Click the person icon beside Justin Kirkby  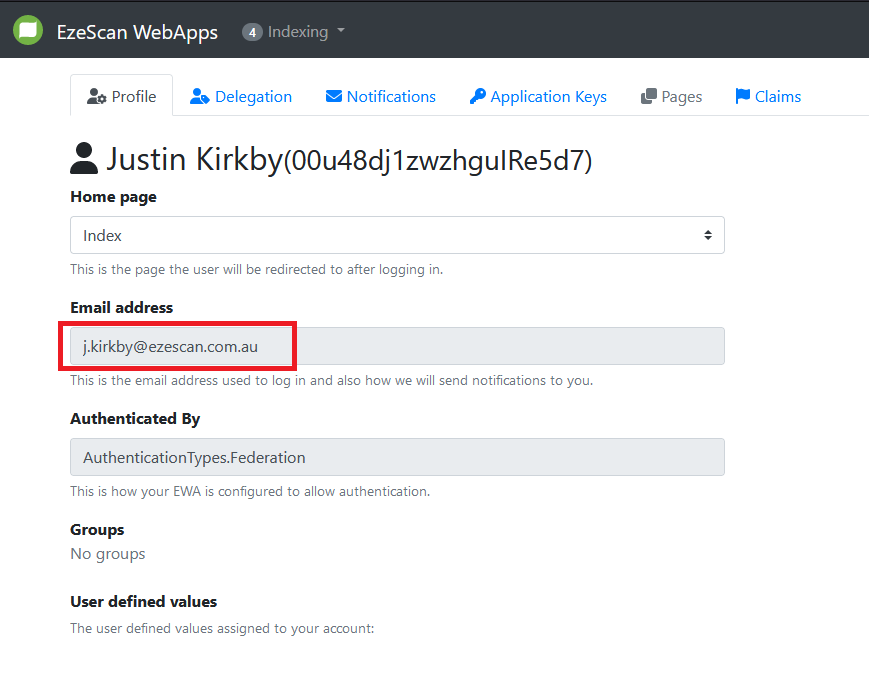[x=84, y=158]
